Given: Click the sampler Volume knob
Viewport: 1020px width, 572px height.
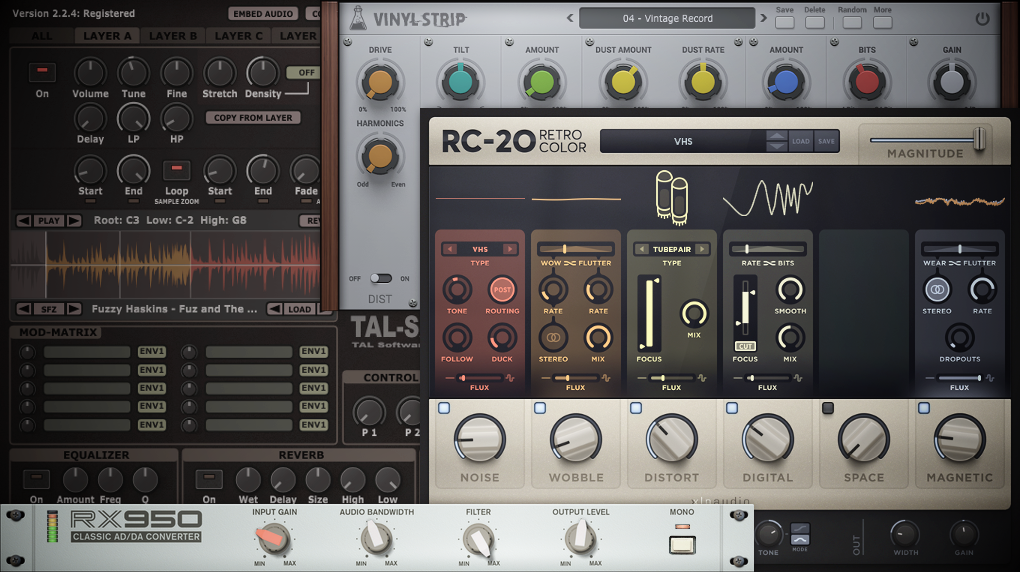Looking at the screenshot, I should 90,72.
